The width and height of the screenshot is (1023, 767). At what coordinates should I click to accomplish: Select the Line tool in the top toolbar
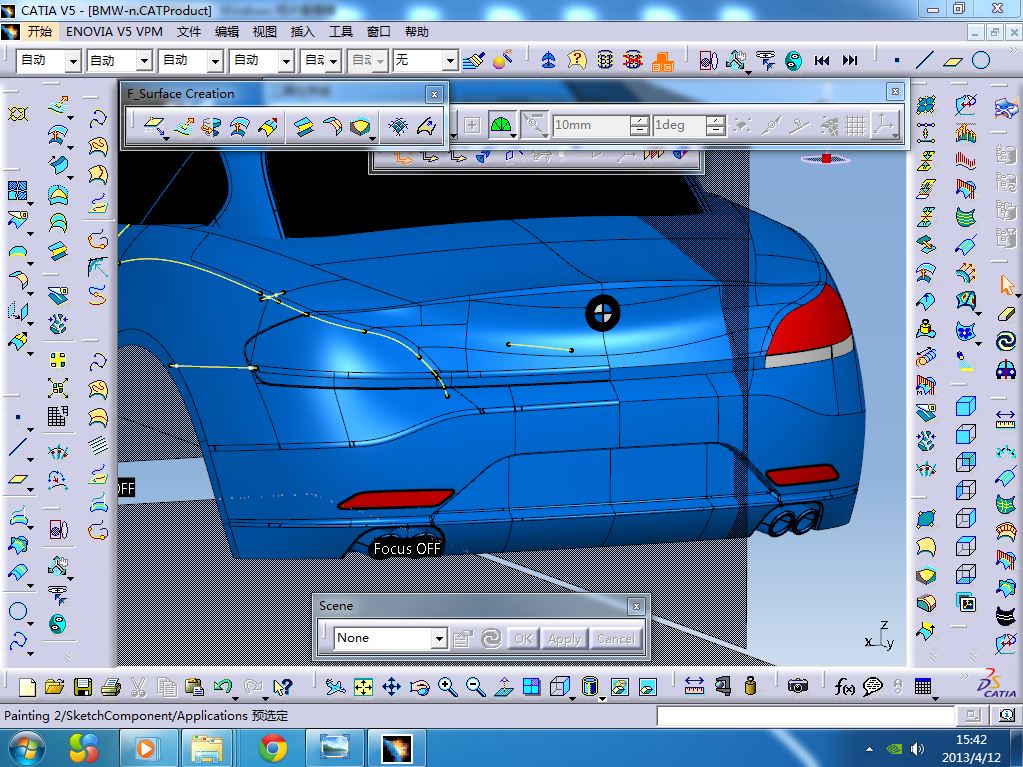click(x=924, y=61)
